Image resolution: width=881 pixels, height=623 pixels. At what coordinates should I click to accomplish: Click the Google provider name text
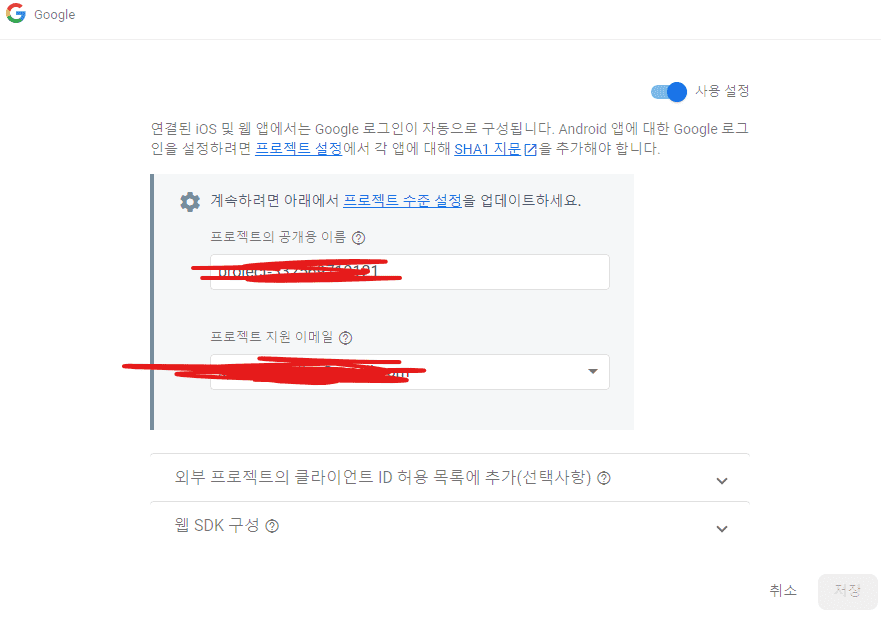pyautogui.click(x=55, y=15)
